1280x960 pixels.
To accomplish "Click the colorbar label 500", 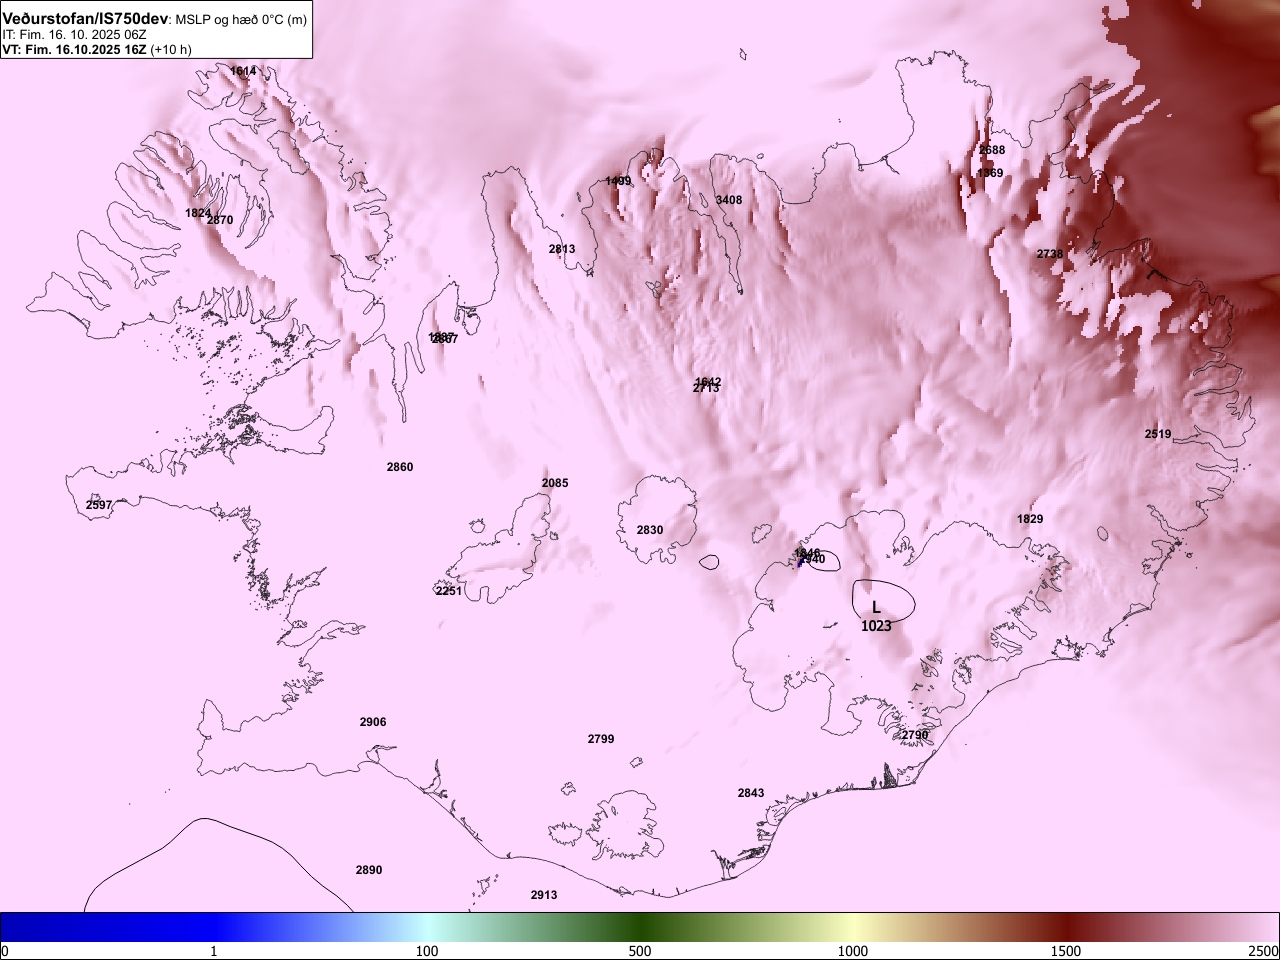I will [640, 951].
